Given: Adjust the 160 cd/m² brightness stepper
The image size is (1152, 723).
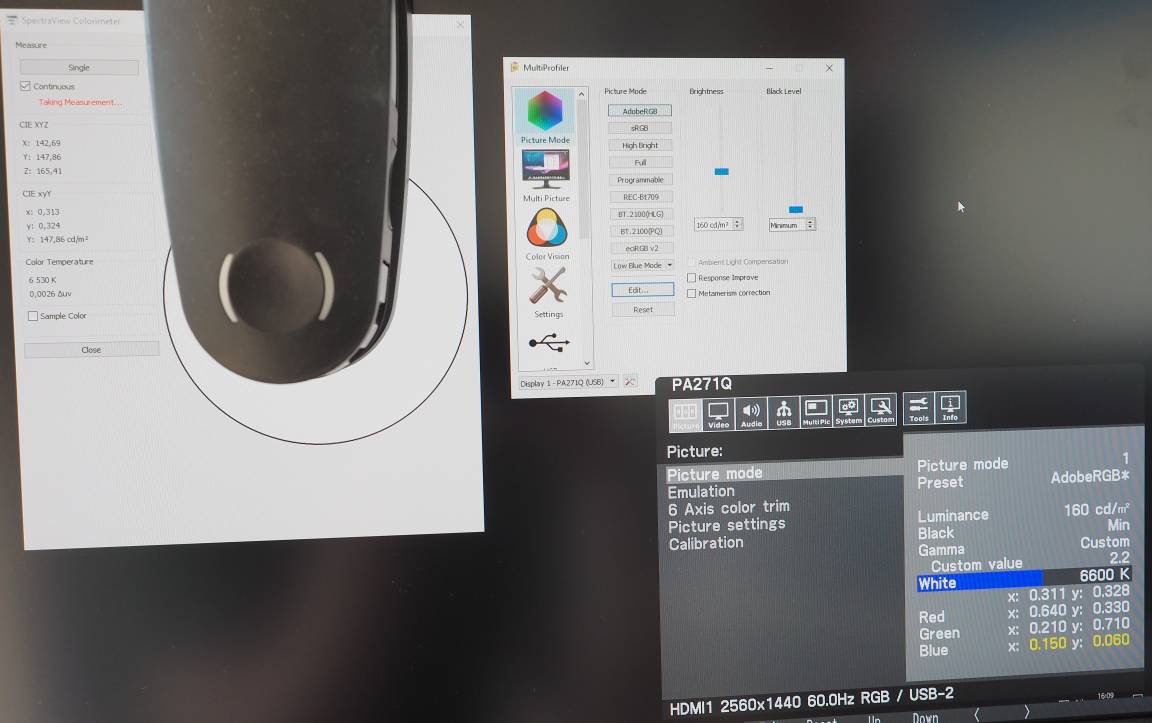Looking at the screenshot, I should click(x=738, y=225).
